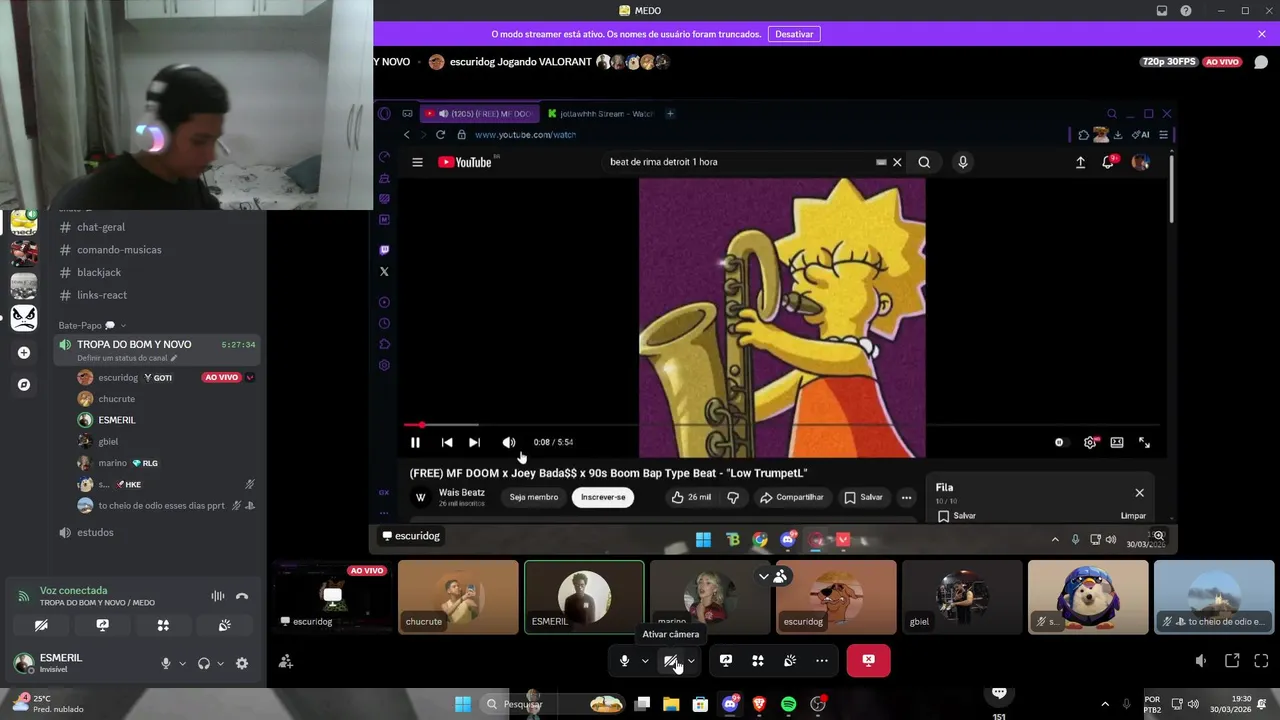Hide participants with the chevron above tiles
The height and width of the screenshot is (720, 1280).
pos(764,576)
